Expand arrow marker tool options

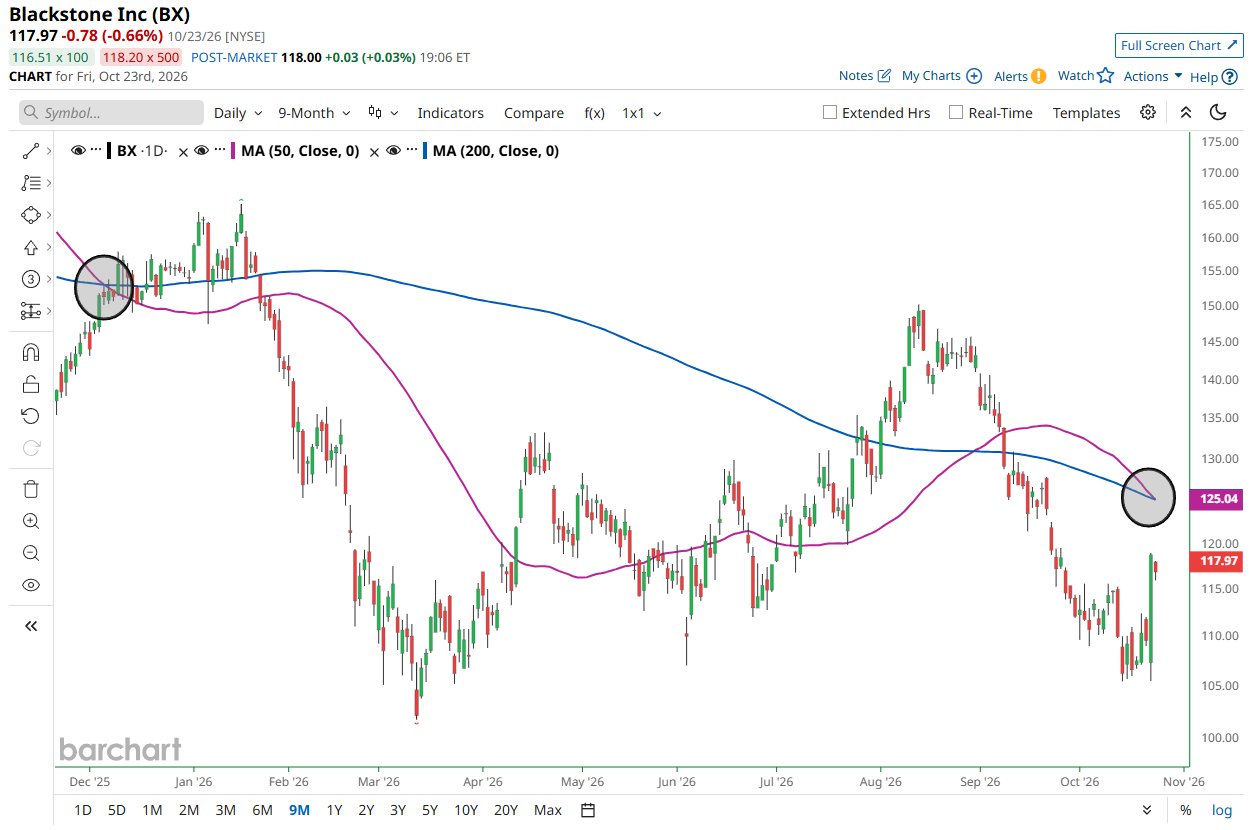click(50, 247)
